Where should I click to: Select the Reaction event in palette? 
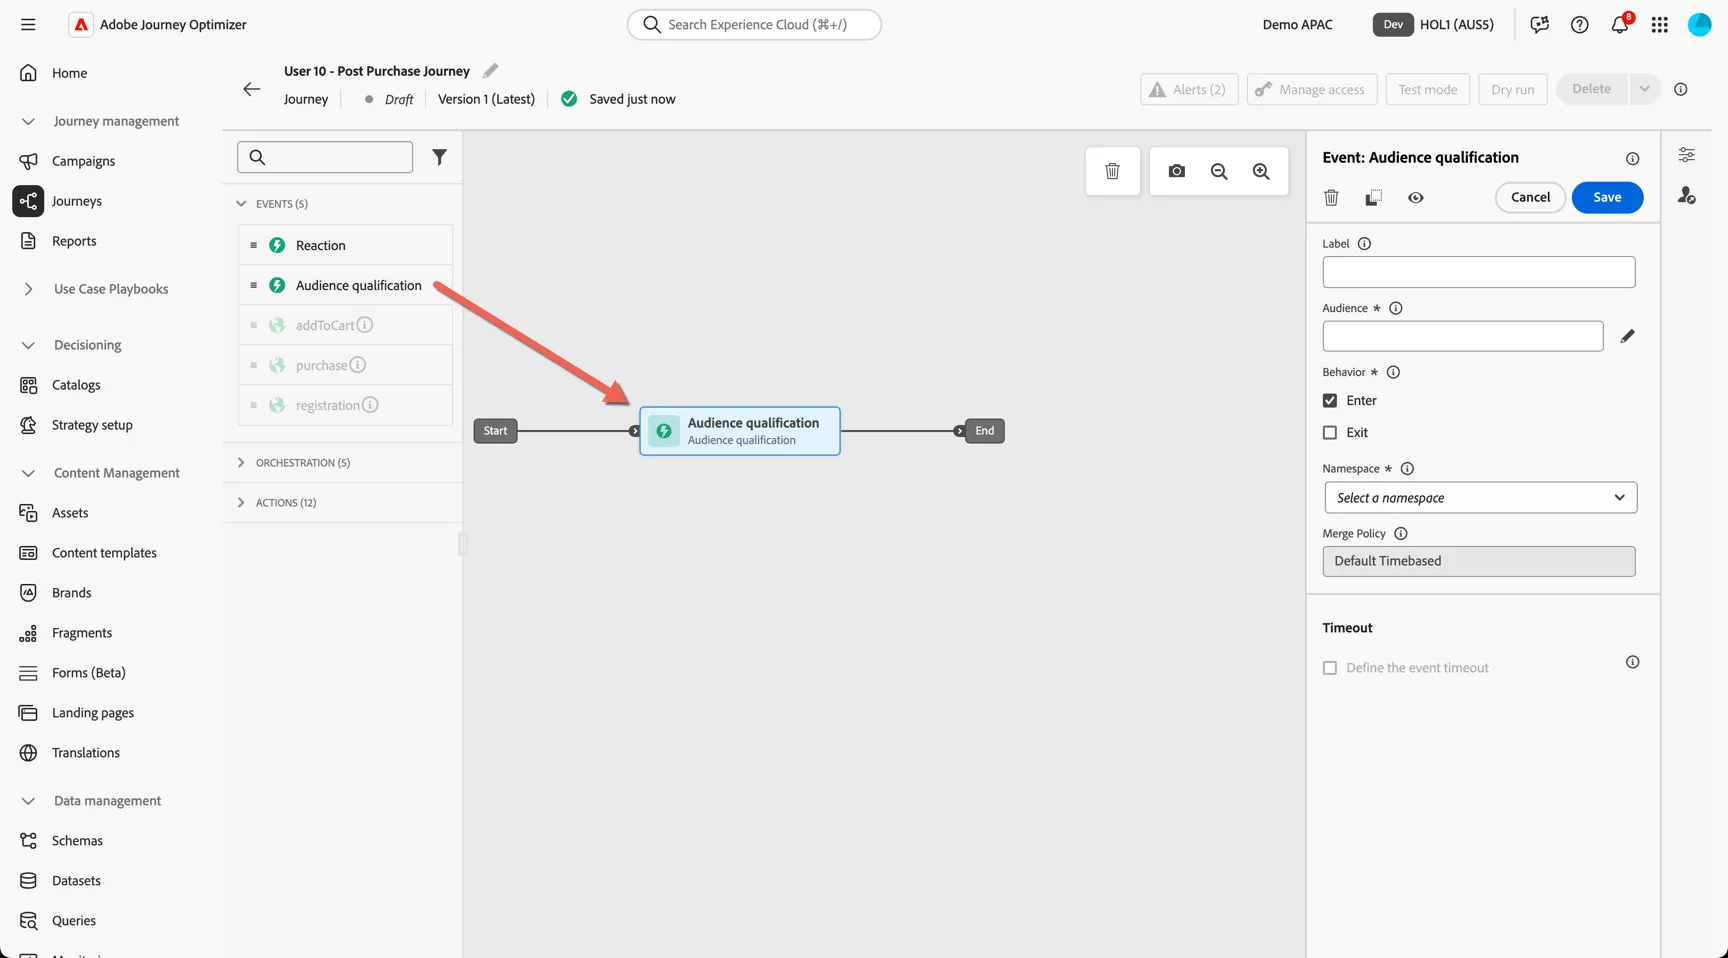[346, 245]
